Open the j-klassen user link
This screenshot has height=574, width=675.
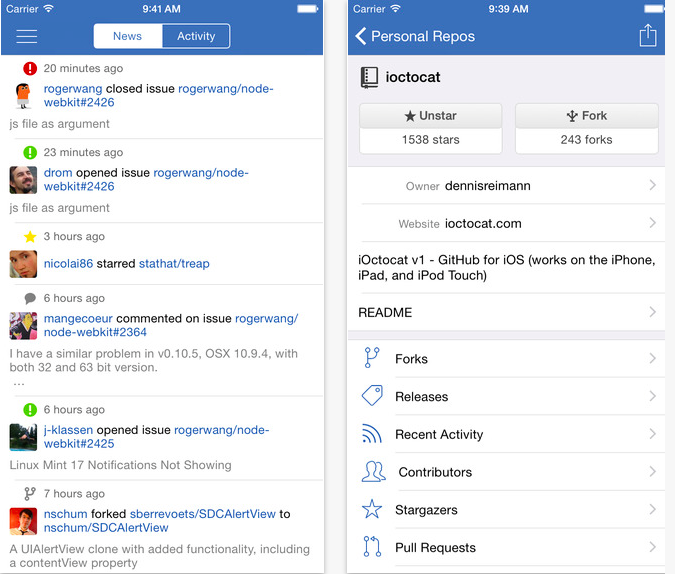[x=68, y=430]
